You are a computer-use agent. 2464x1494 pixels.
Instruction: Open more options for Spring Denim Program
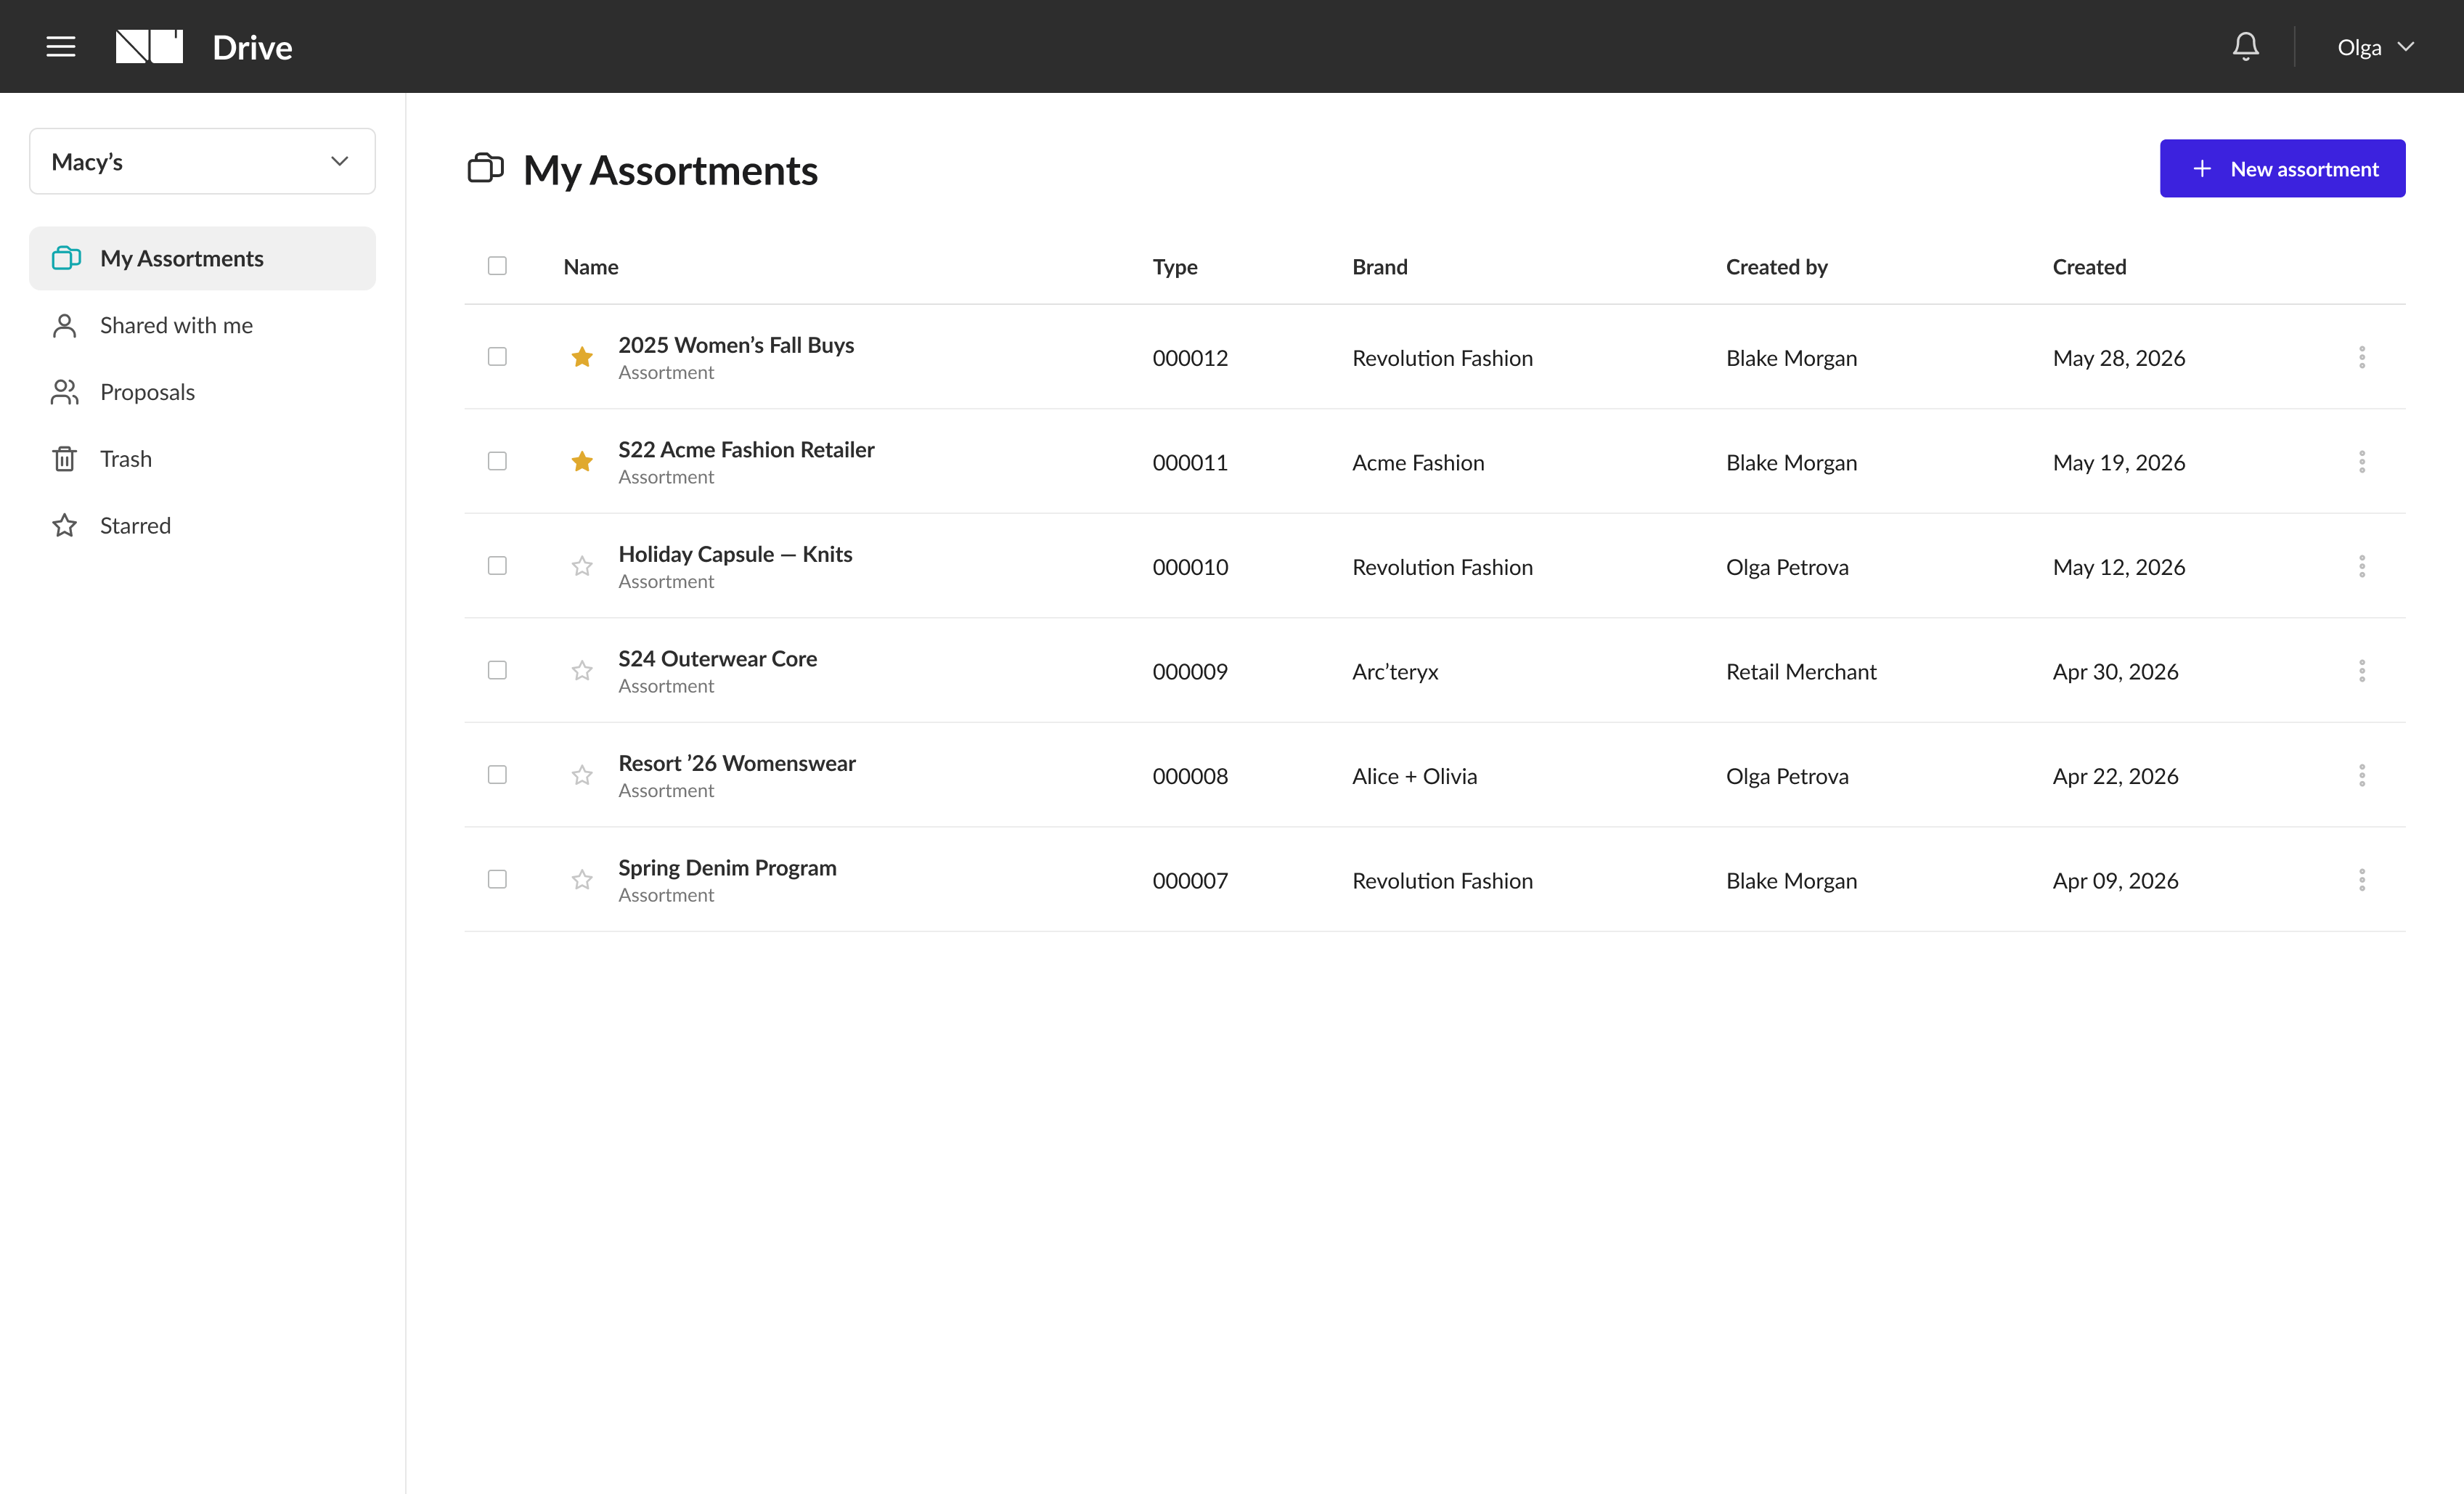pos(2361,880)
